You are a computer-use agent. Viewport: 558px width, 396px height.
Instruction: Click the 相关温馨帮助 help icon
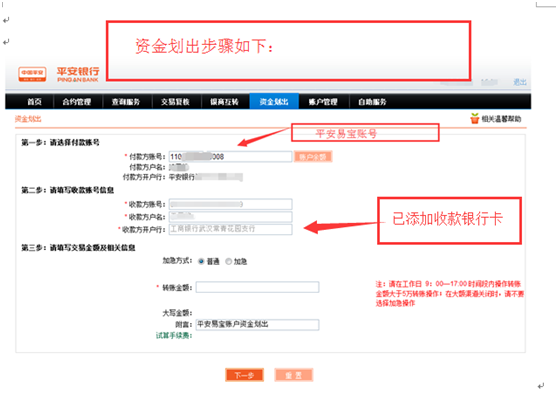pyautogui.click(x=474, y=118)
